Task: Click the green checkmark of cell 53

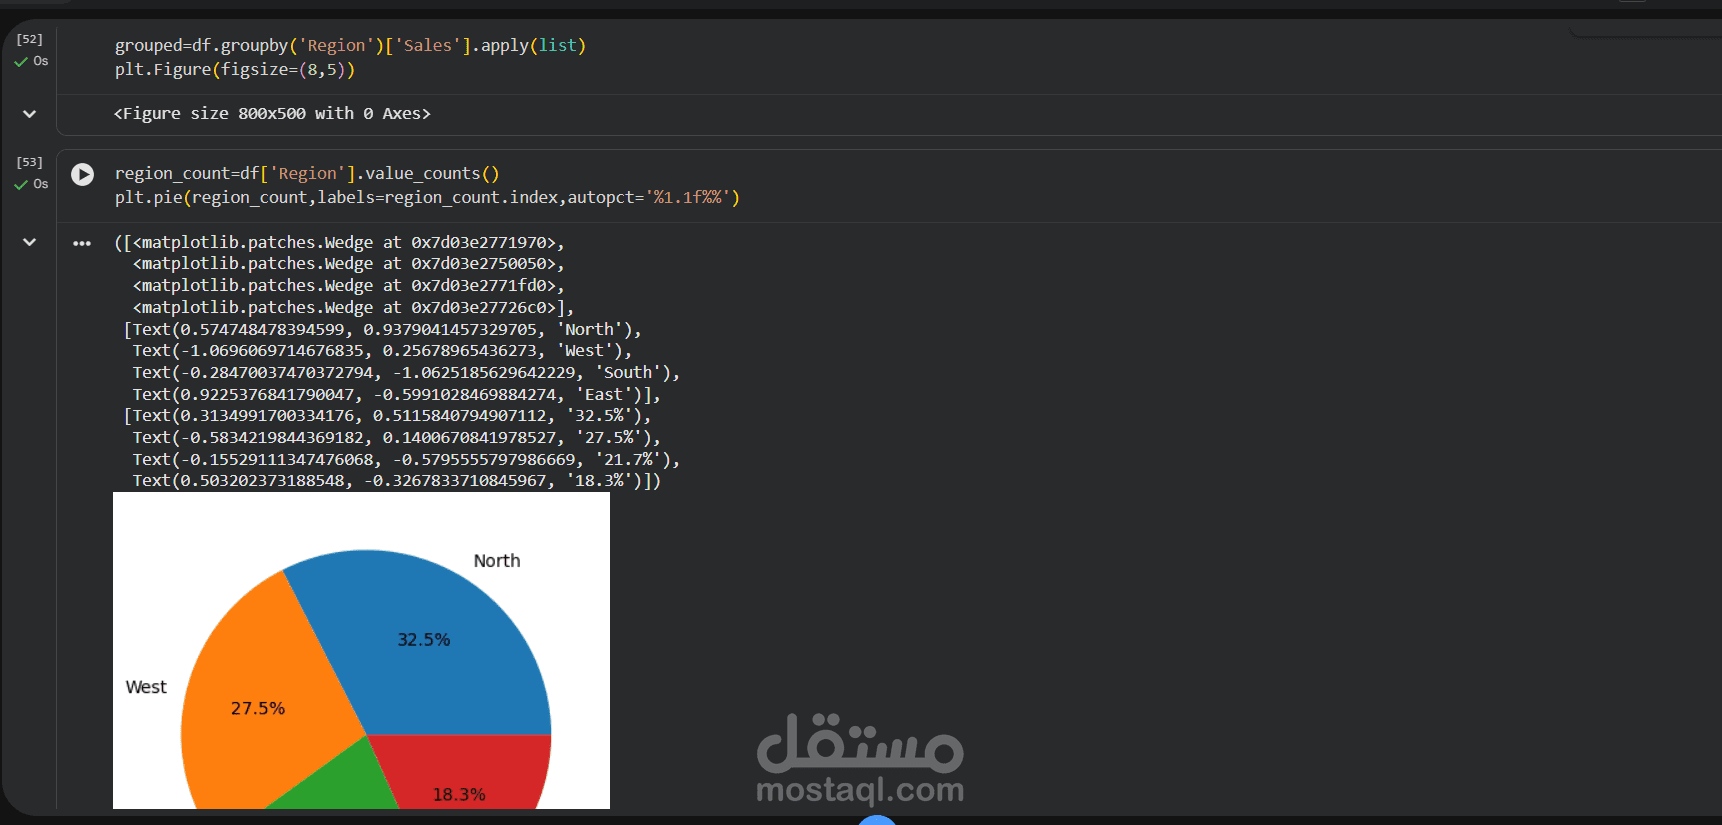Action: [x=21, y=185]
